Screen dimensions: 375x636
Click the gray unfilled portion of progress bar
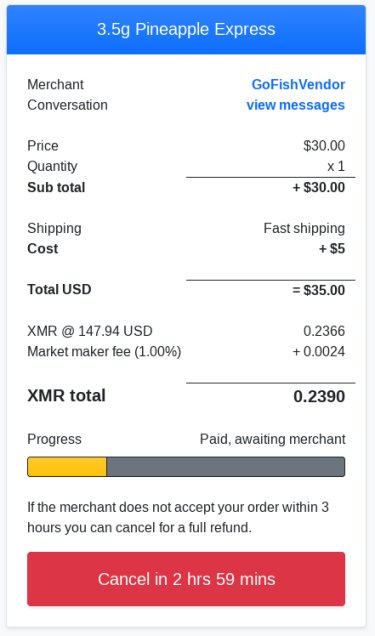tap(225, 467)
